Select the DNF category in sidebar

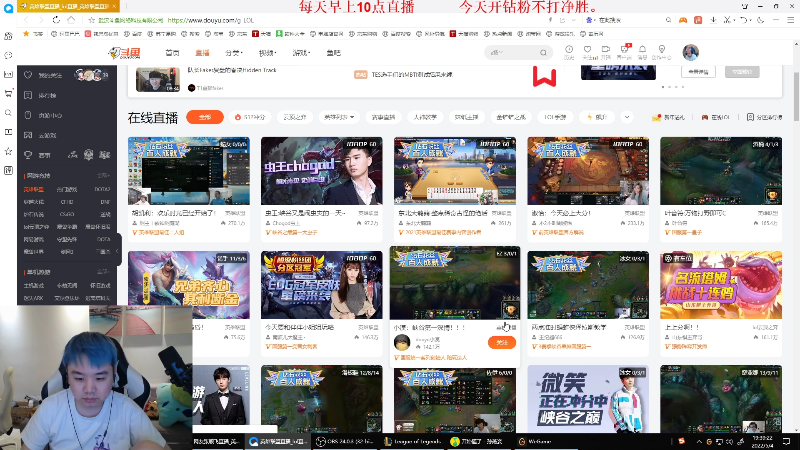105,202
